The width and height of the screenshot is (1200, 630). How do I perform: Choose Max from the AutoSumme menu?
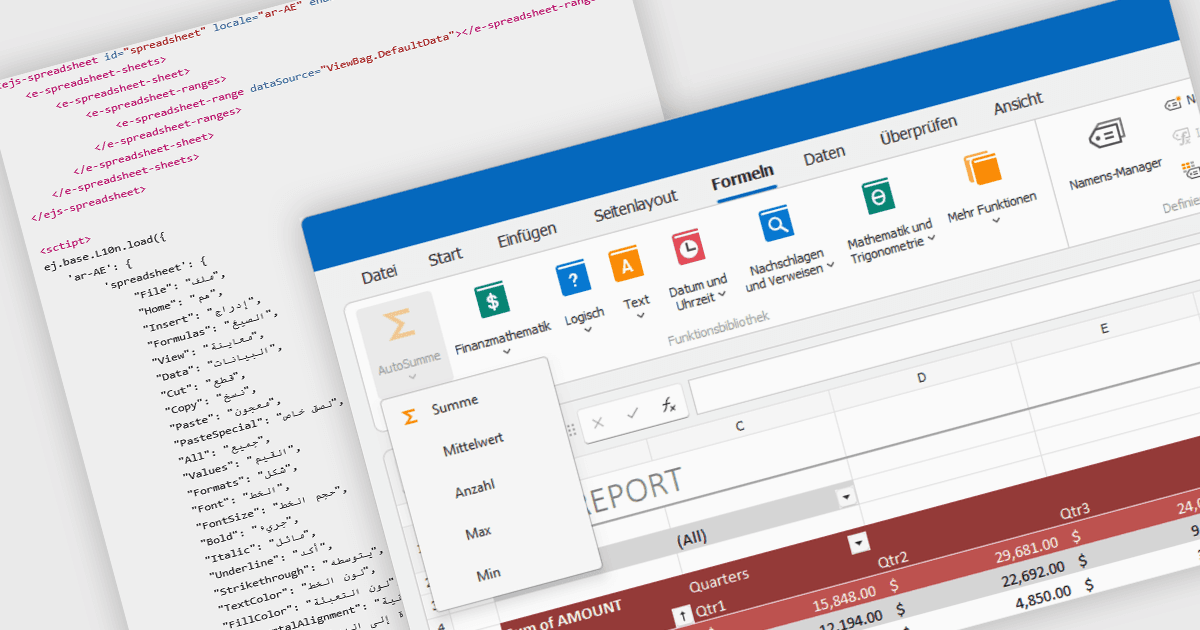point(479,535)
